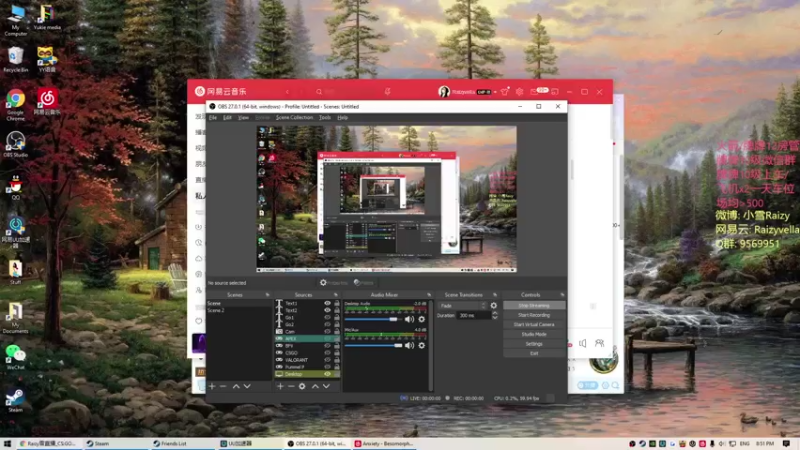Screen dimensions: 800x450
Task: Open the QQ penguin desktop icon
Action: 15,187
